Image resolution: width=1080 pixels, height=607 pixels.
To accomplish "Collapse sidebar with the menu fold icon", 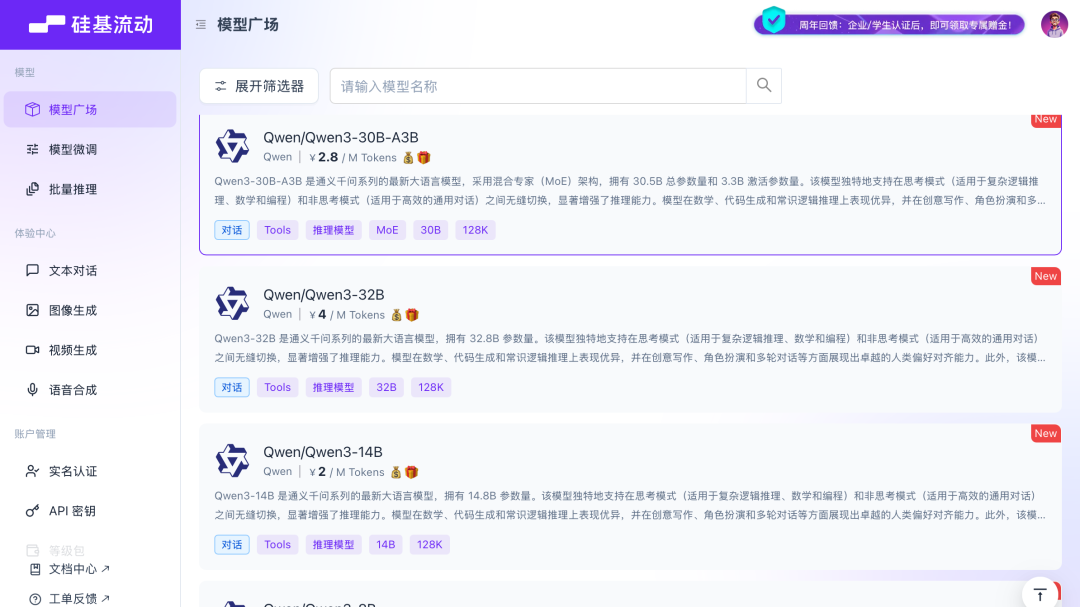I will (200, 25).
